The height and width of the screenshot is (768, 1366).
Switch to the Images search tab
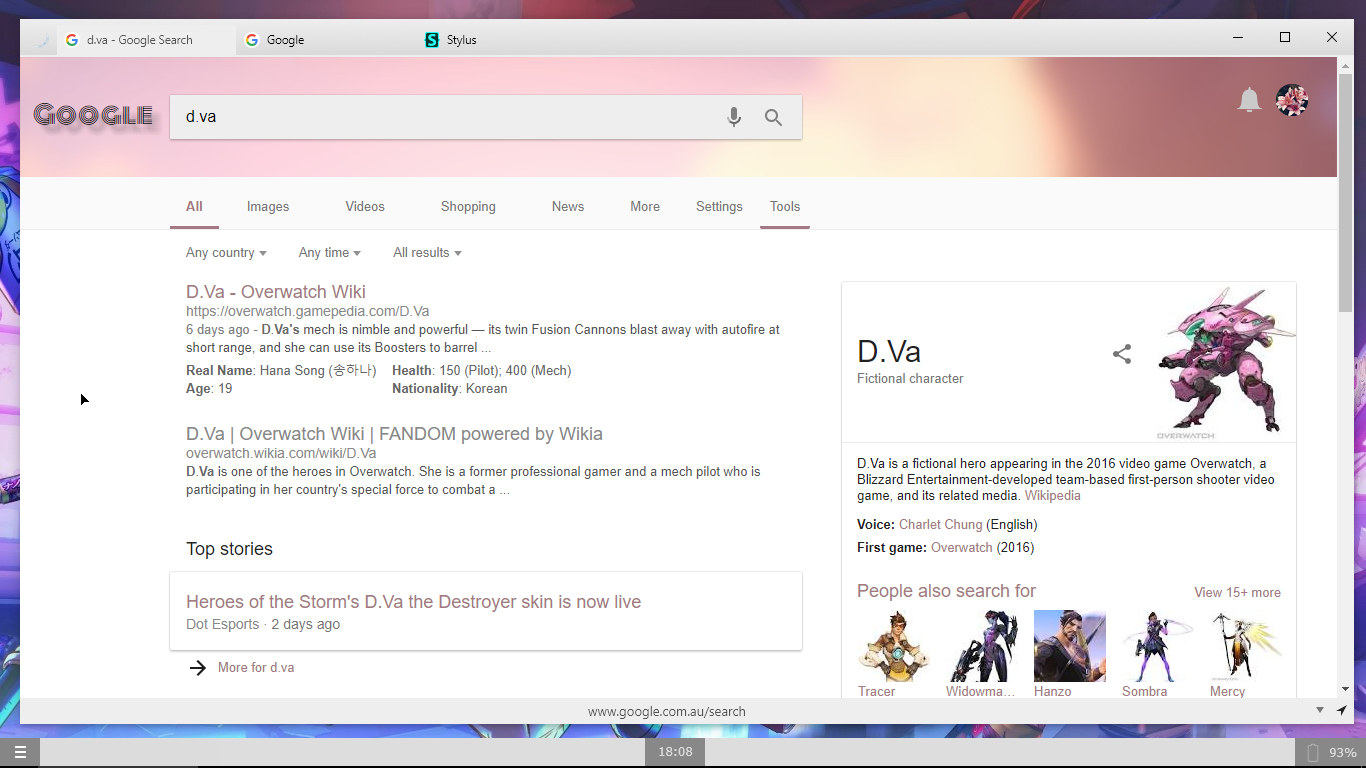coord(267,206)
